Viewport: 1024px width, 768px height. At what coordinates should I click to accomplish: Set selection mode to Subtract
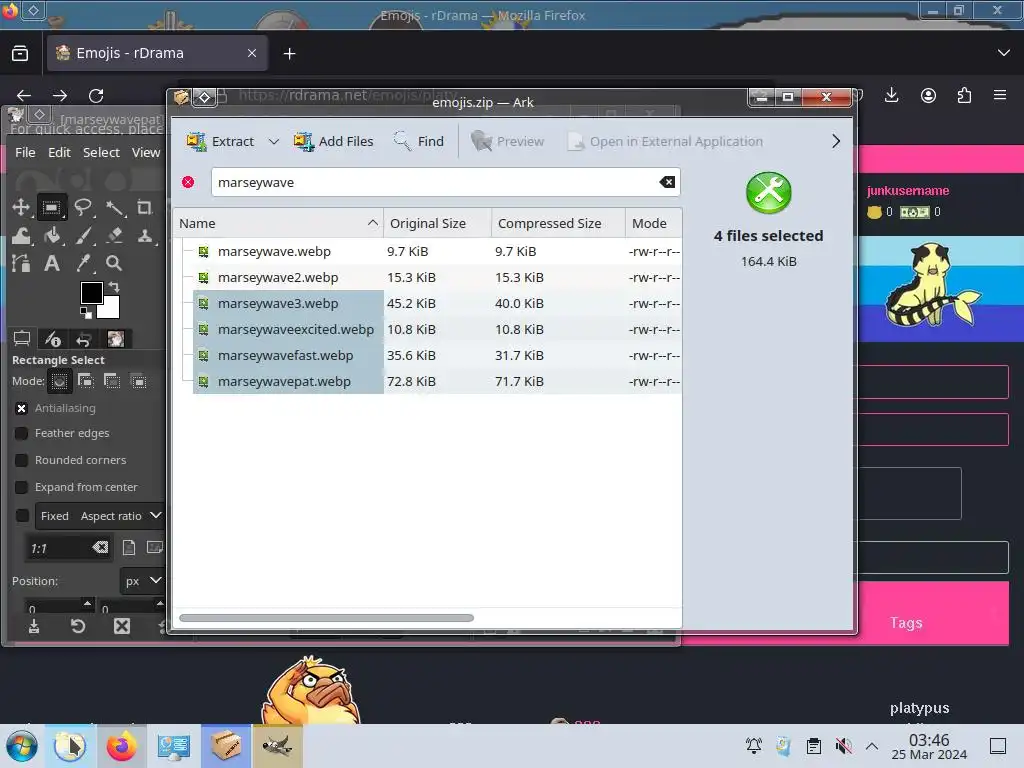pos(112,381)
